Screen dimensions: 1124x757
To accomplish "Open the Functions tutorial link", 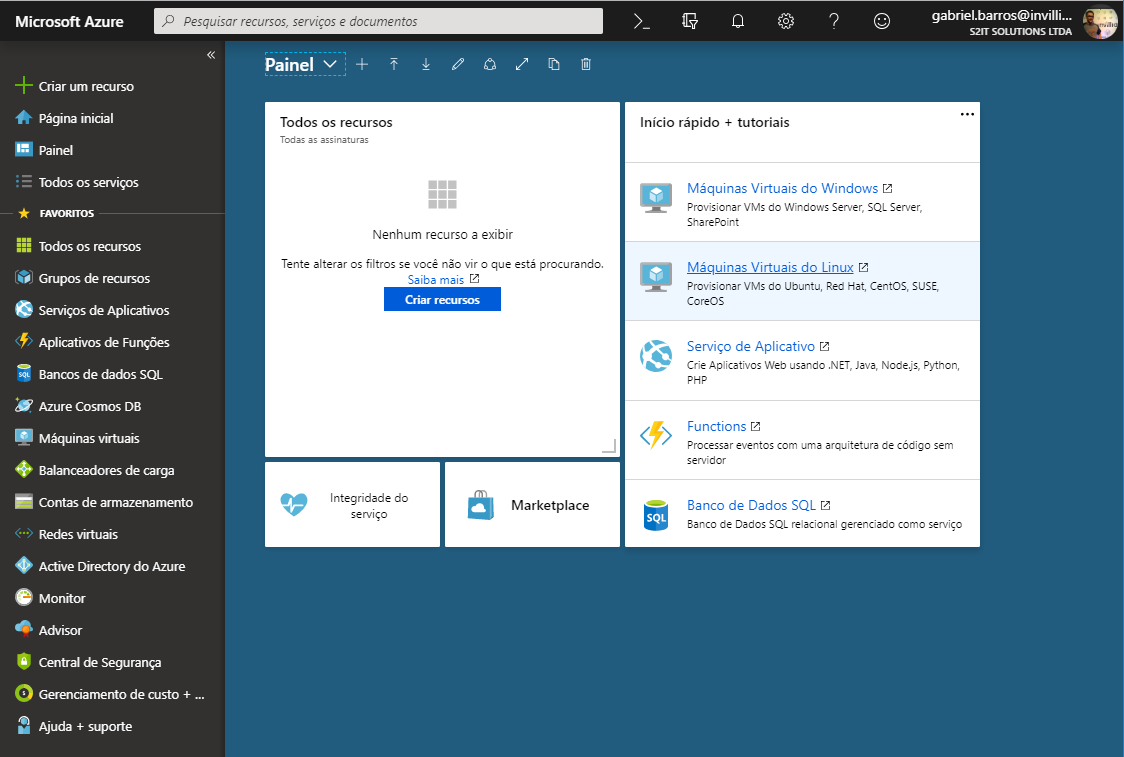I will click(716, 427).
